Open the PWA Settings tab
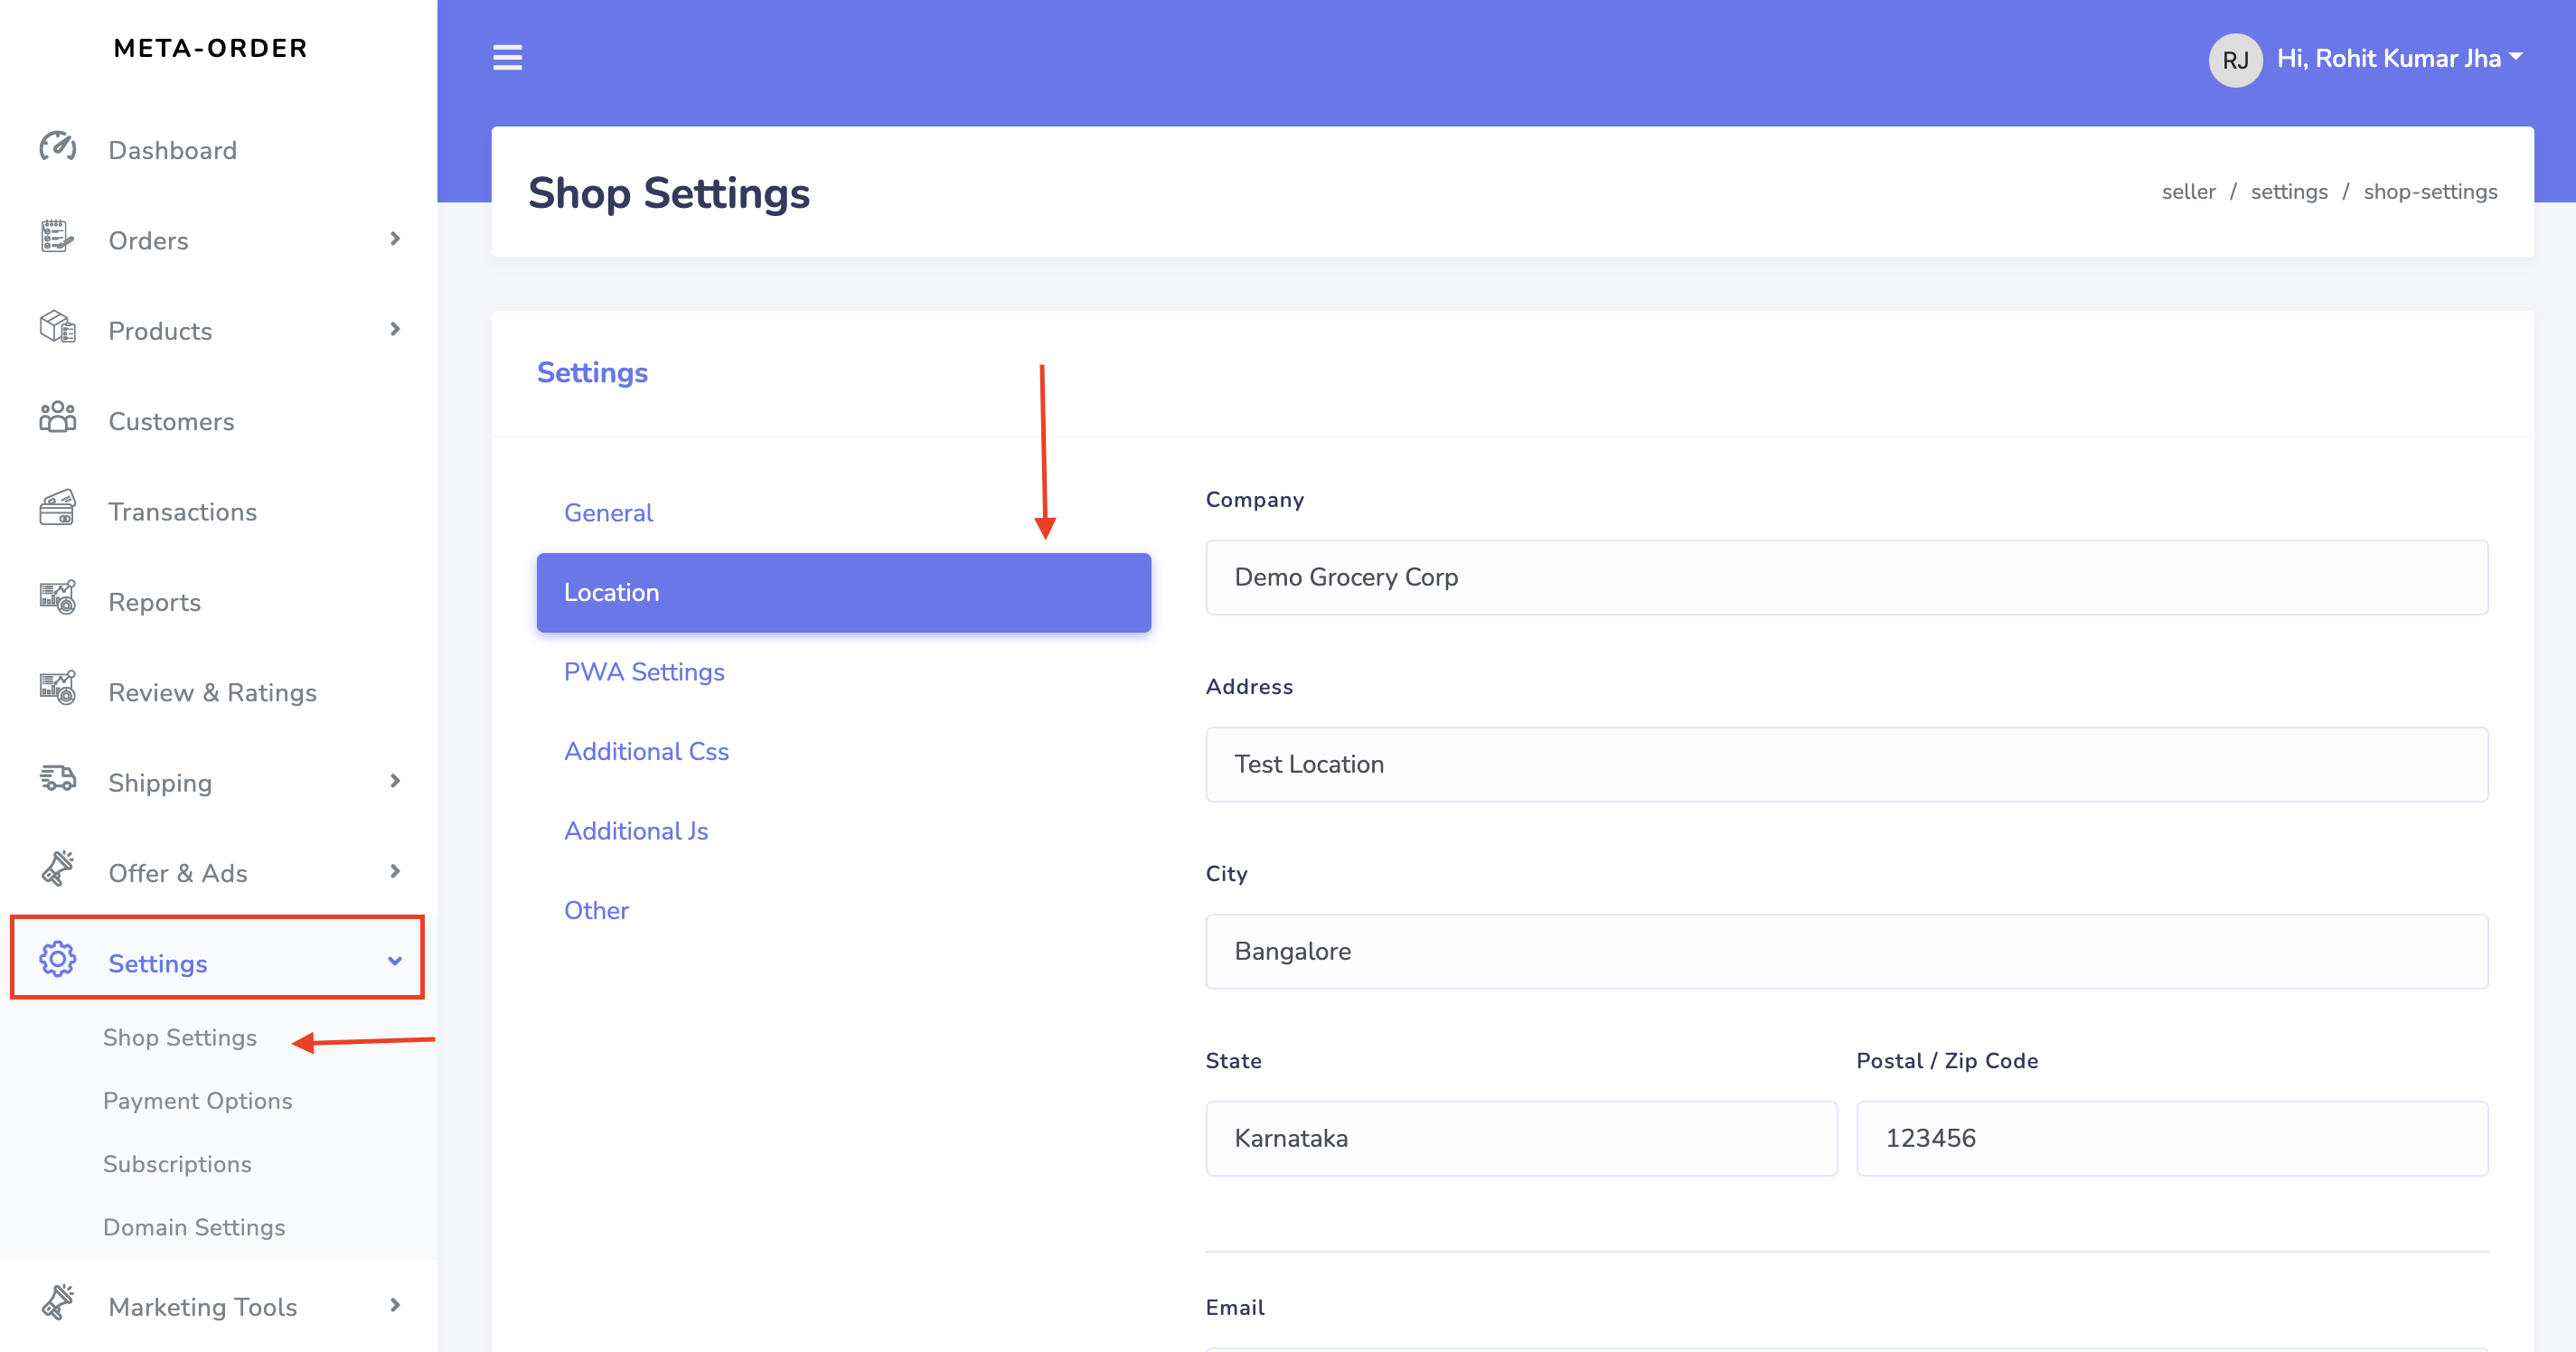This screenshot has height=1352, width=2576. coord(644,672)
